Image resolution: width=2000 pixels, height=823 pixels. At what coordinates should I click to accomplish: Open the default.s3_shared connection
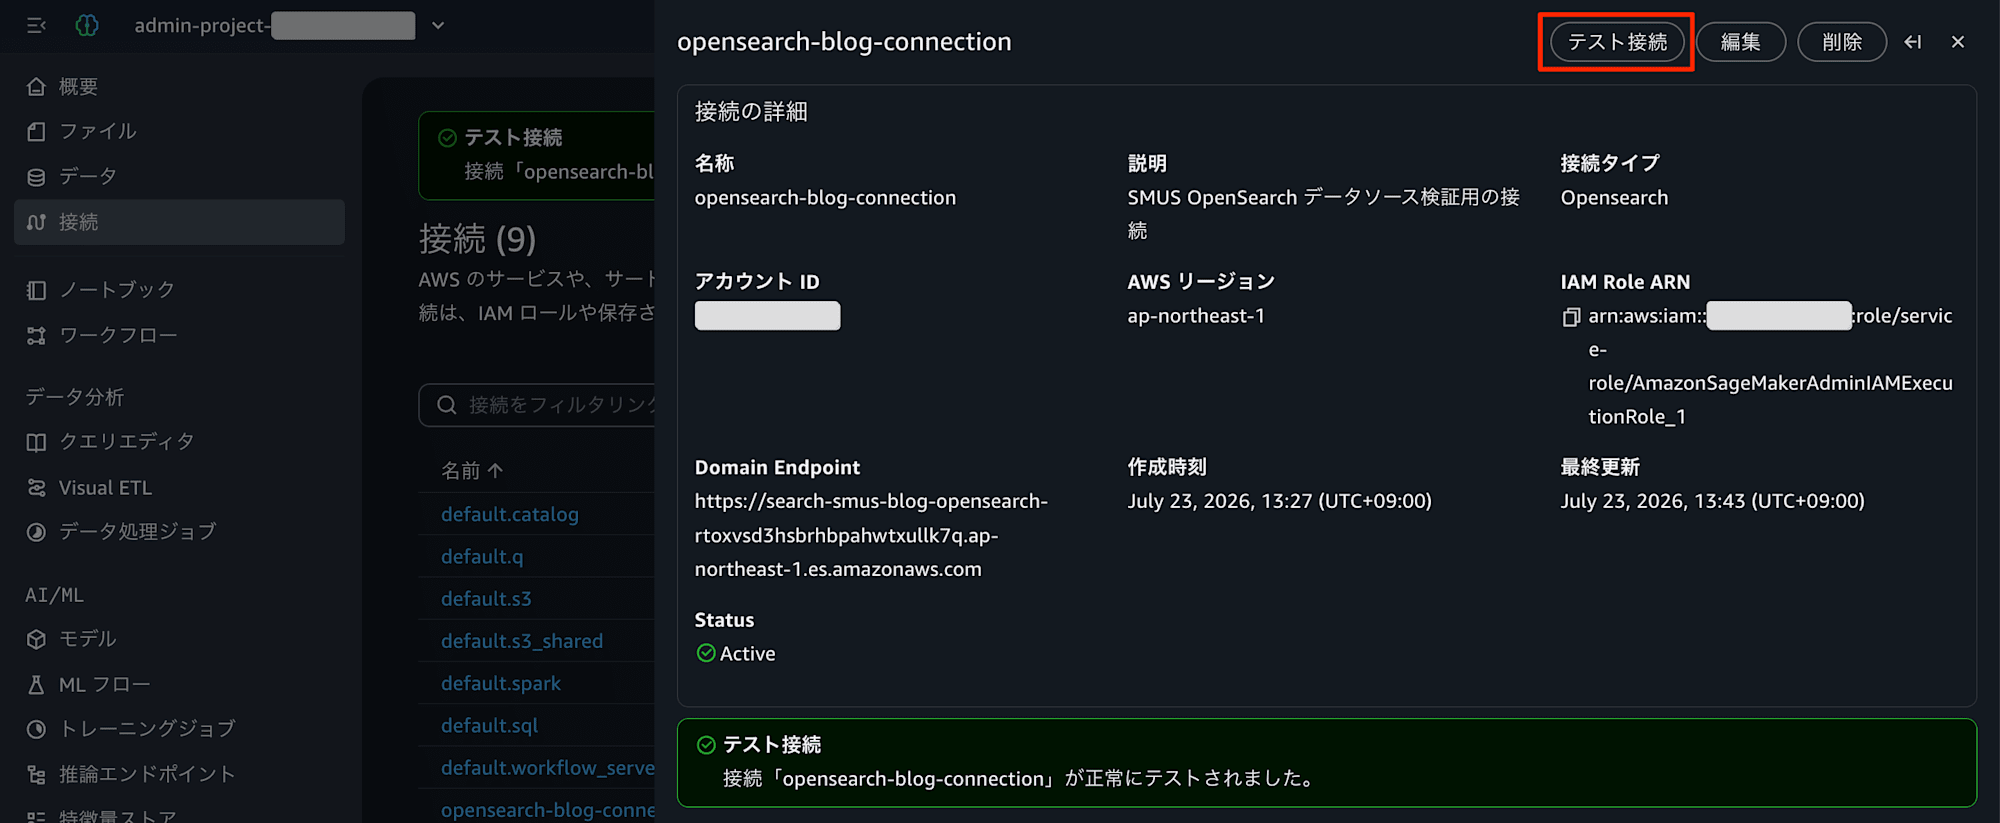[522, 640]
